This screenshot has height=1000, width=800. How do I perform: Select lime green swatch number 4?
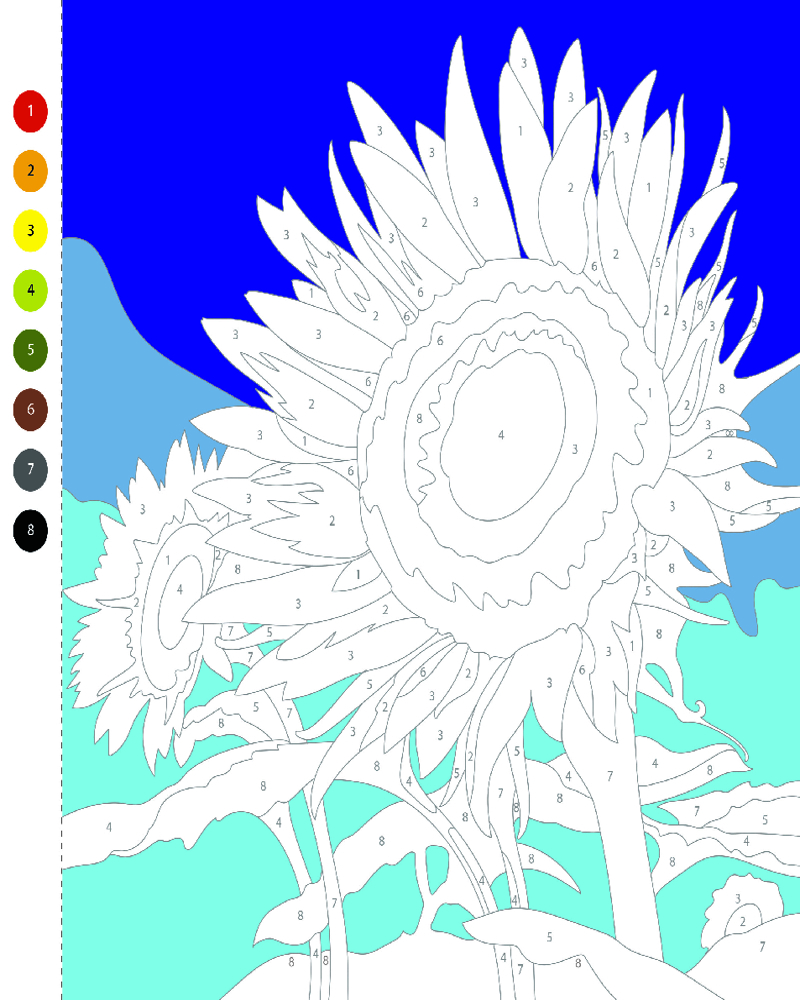[30, 291]
